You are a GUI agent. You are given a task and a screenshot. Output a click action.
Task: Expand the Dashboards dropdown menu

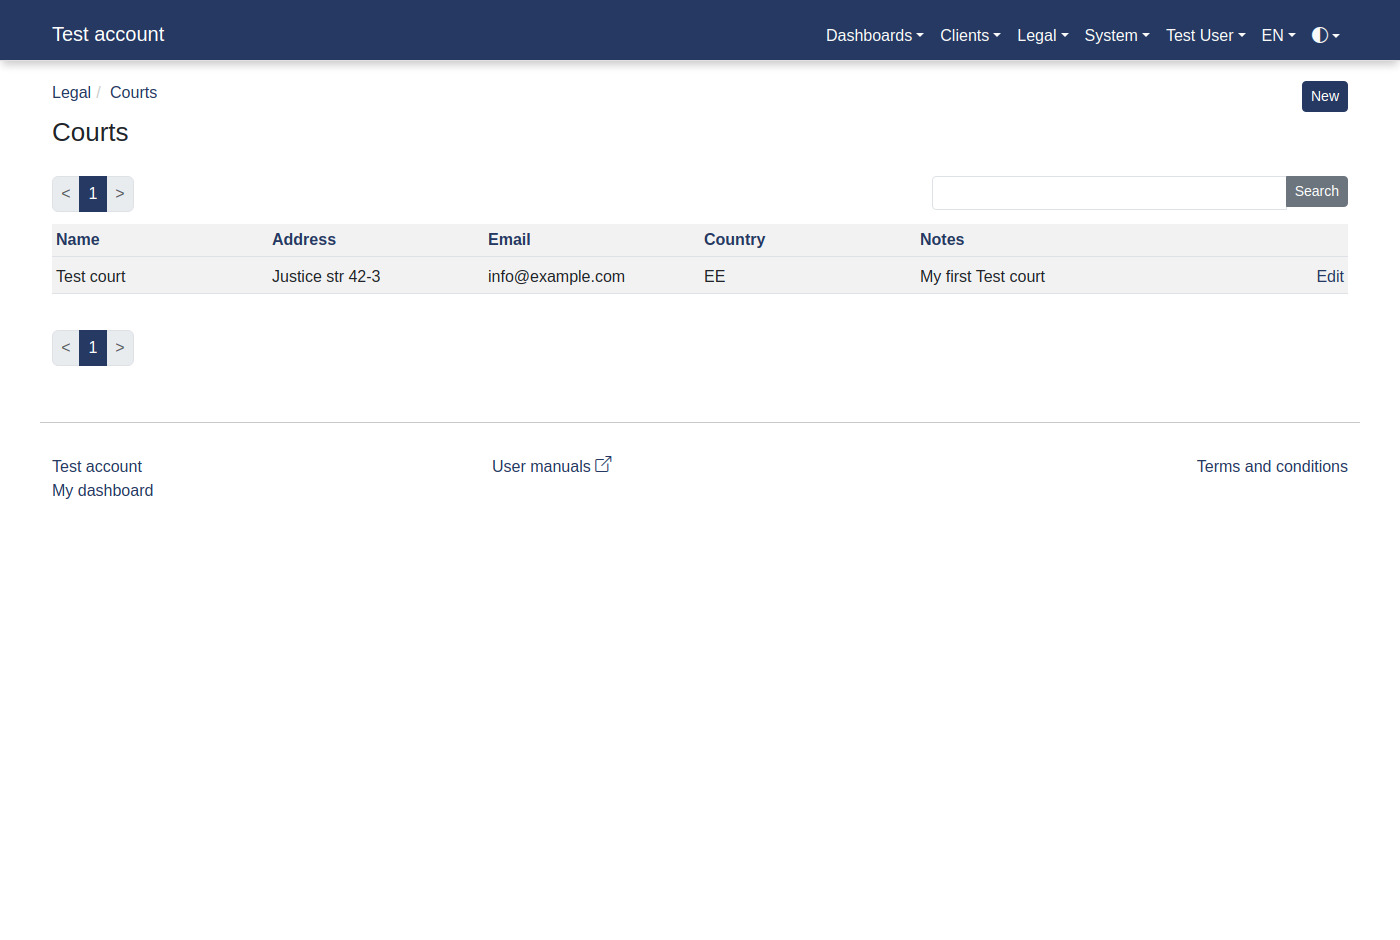click(873, 36)
